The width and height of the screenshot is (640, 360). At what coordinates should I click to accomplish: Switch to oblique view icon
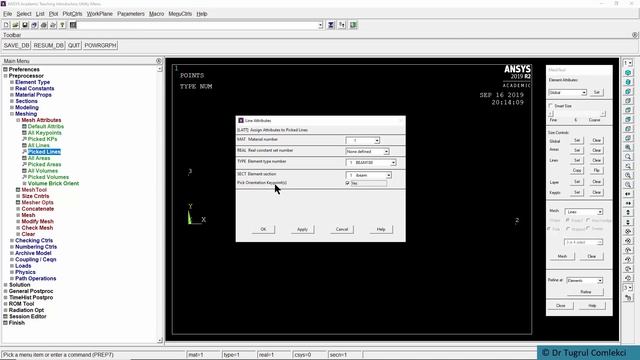[x=628, y=82]
